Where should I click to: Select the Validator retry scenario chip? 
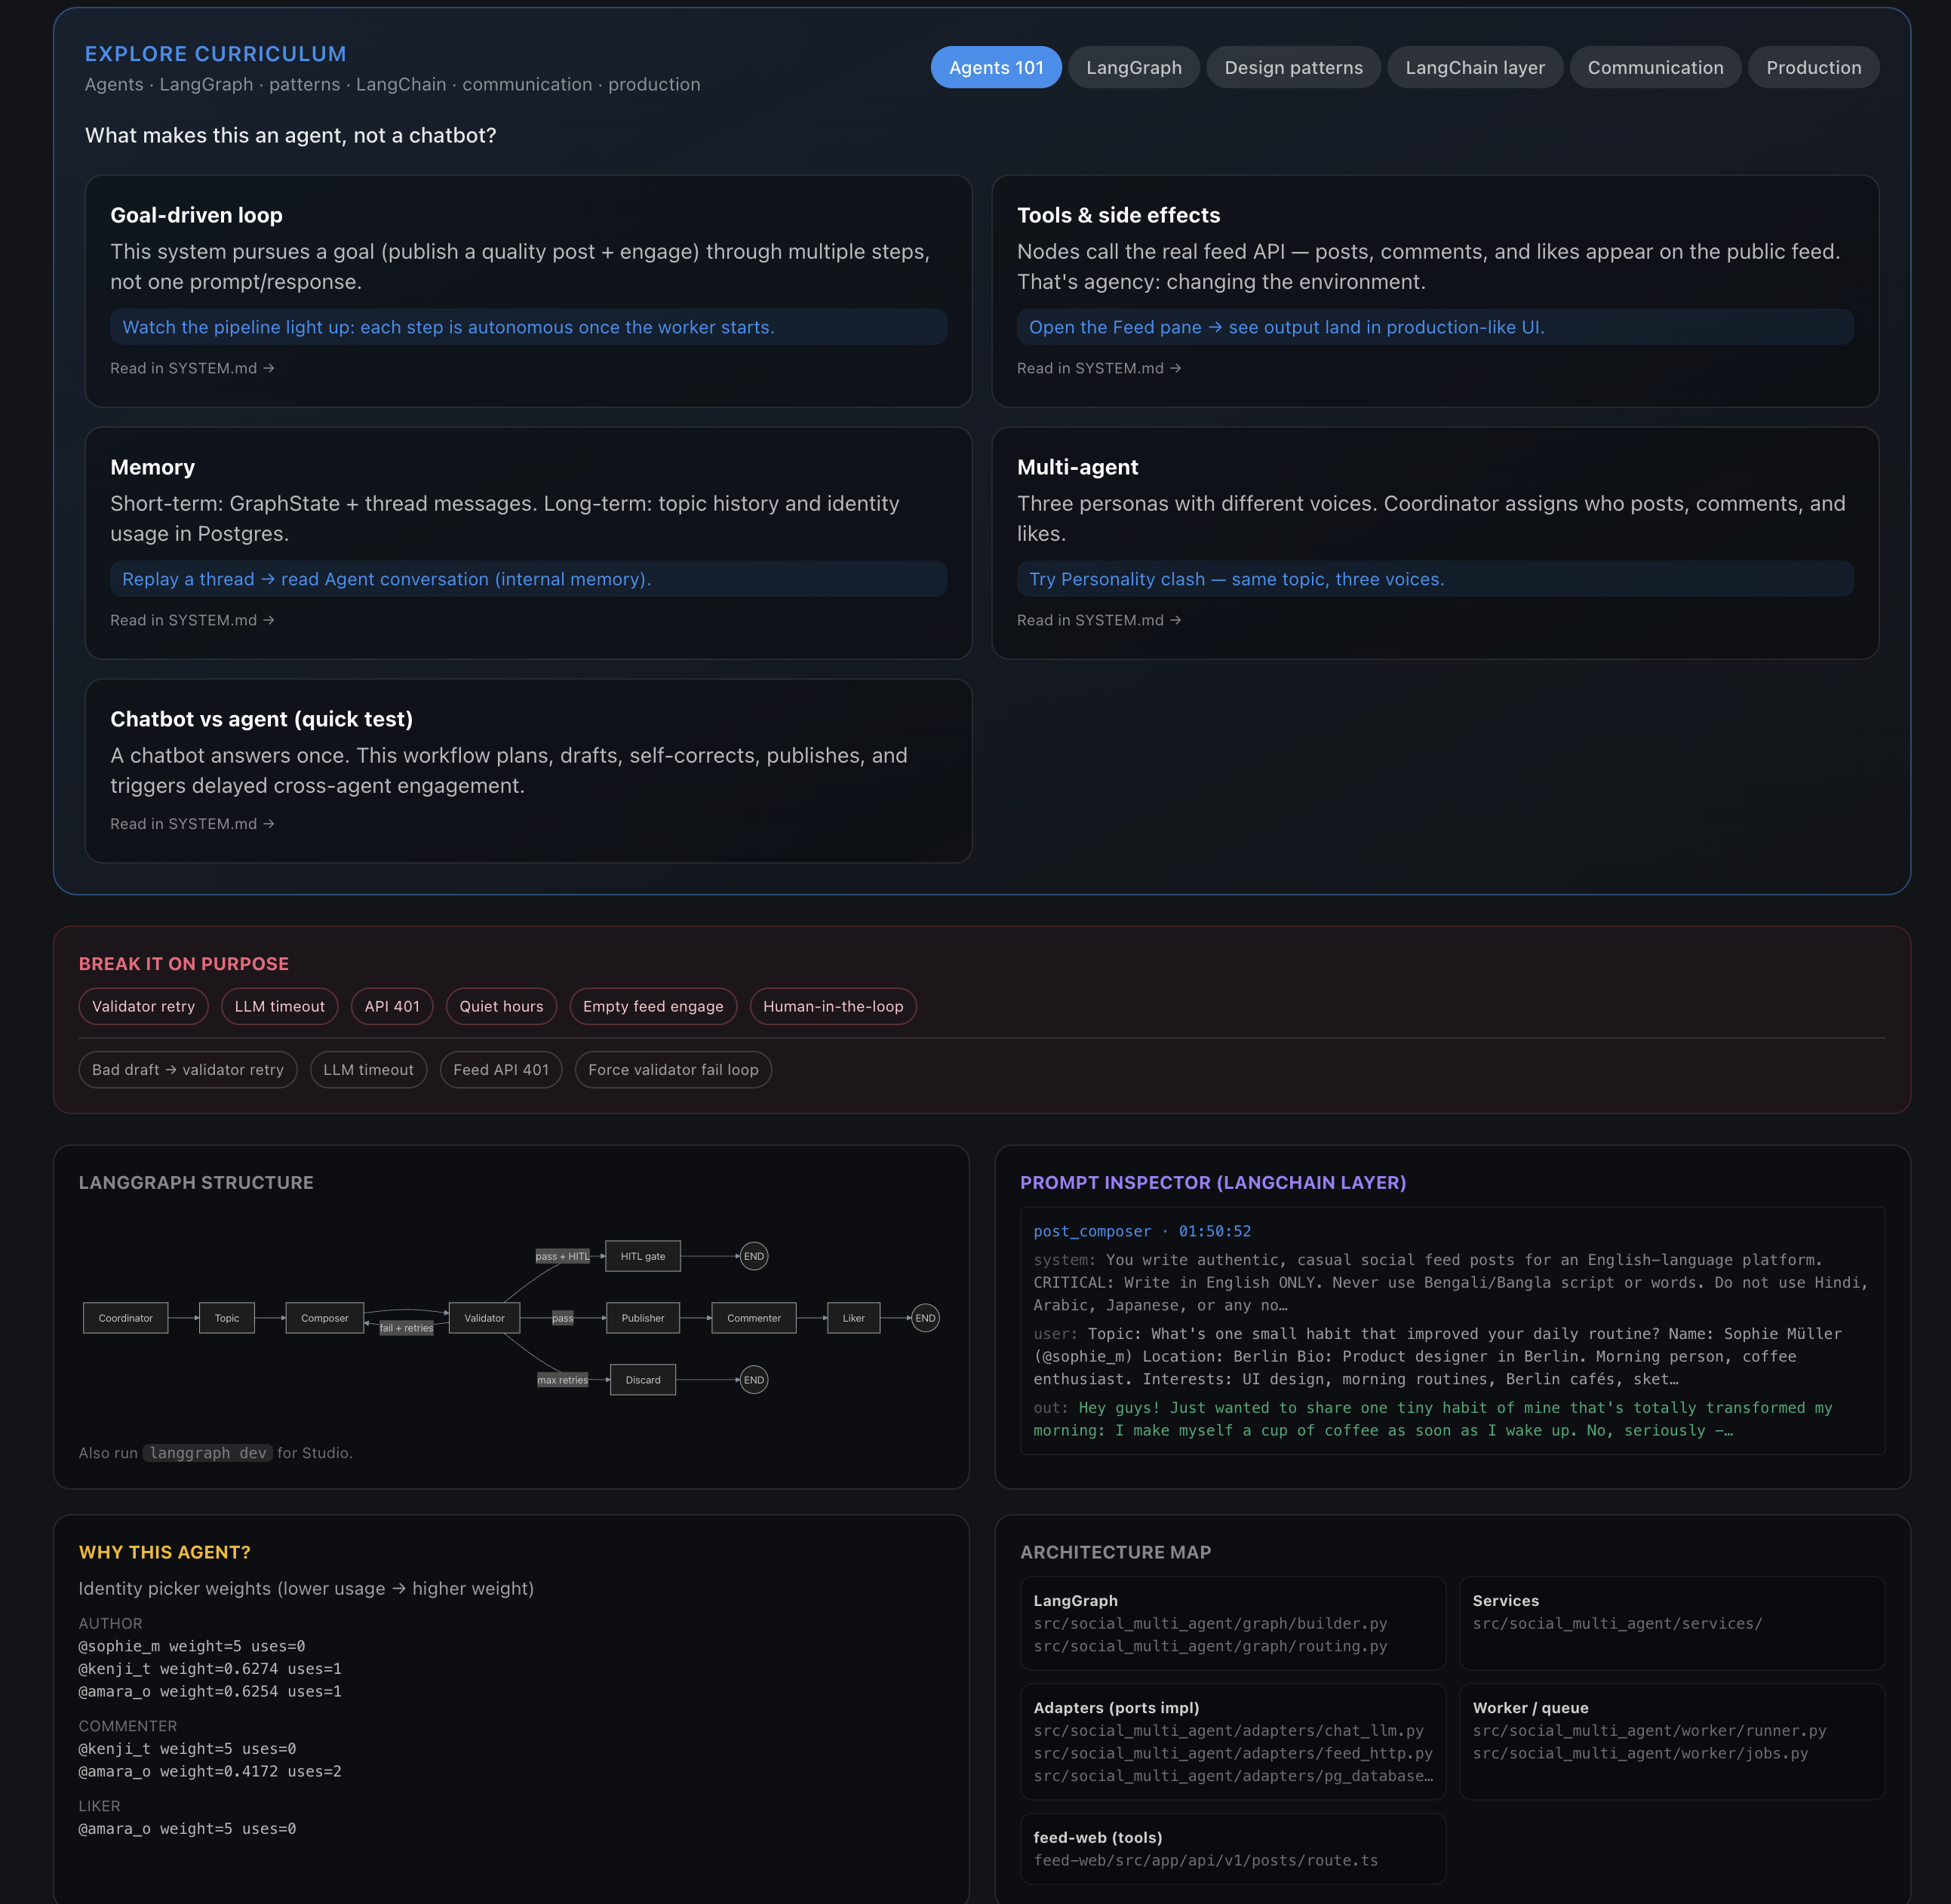144,1006
